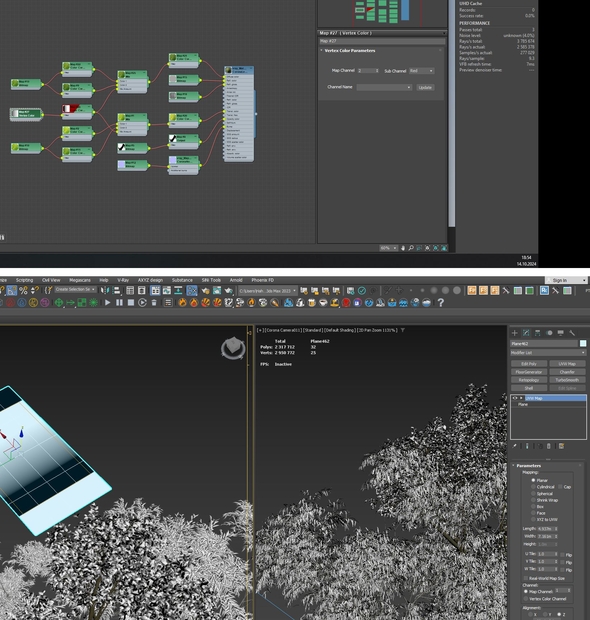This screenshot has width=590, height=620.
Task: Switch to the Utilities wrench tab
Action: [572, 333]
